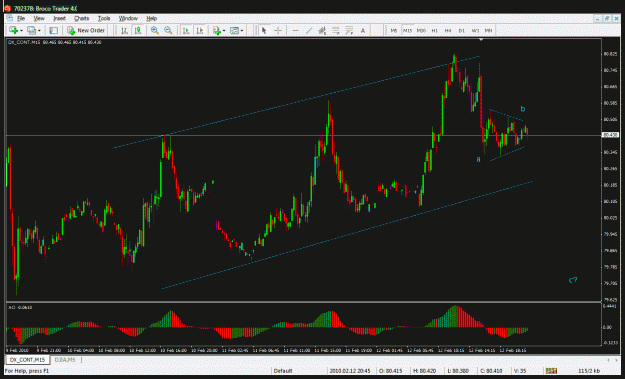Select the Crosshair tool
625x379 pixels.
click(278, 30)
